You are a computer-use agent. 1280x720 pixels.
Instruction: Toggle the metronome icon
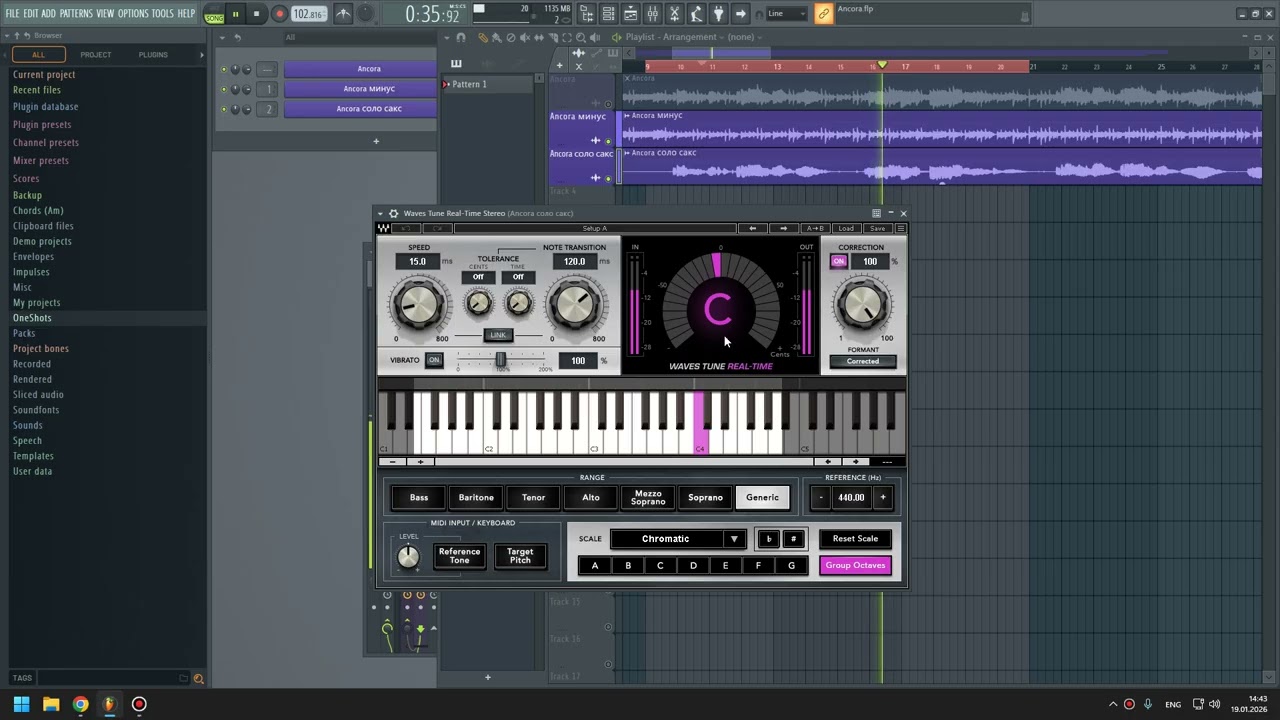343,14
